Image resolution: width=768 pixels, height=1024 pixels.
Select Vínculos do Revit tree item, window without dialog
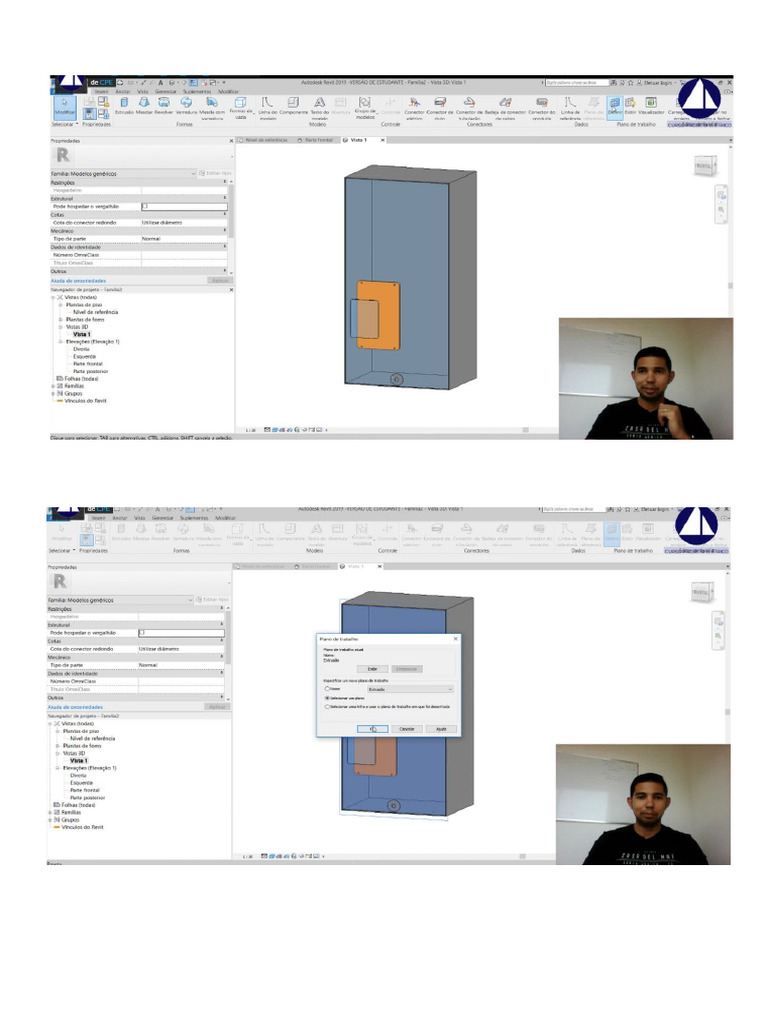point(82,401)
